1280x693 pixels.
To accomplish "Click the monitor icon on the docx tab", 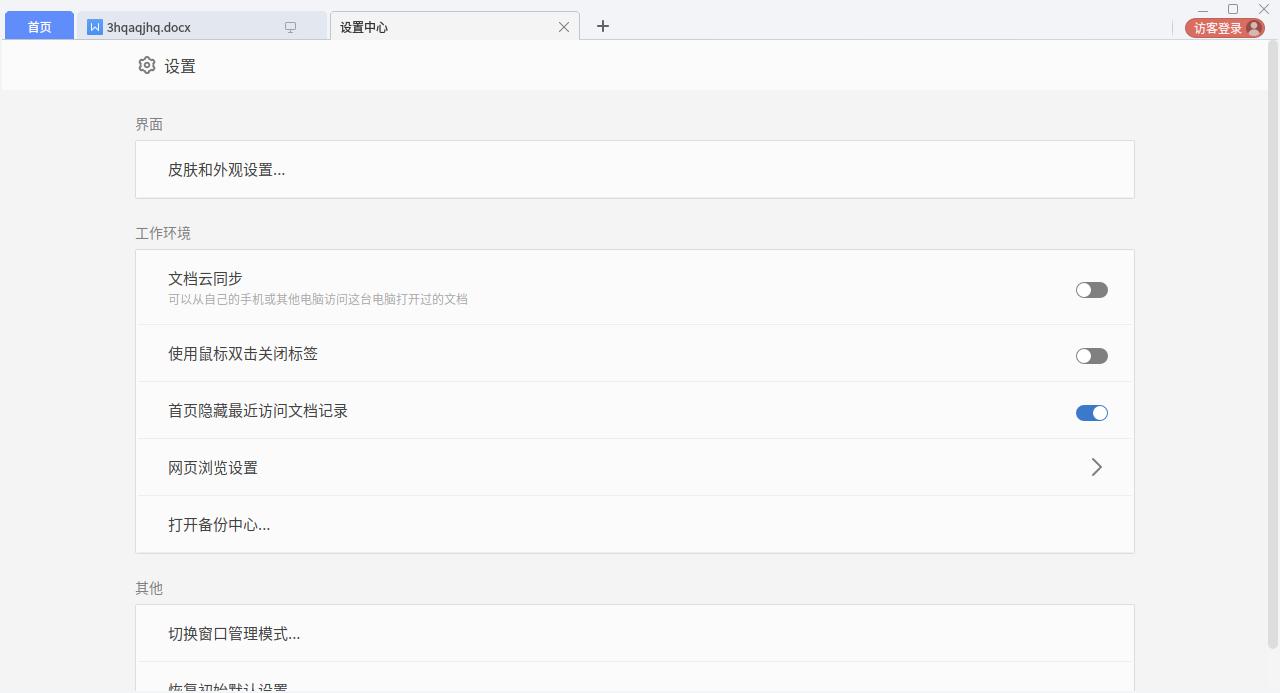I will pyautogui.click(x=290, y=28).
